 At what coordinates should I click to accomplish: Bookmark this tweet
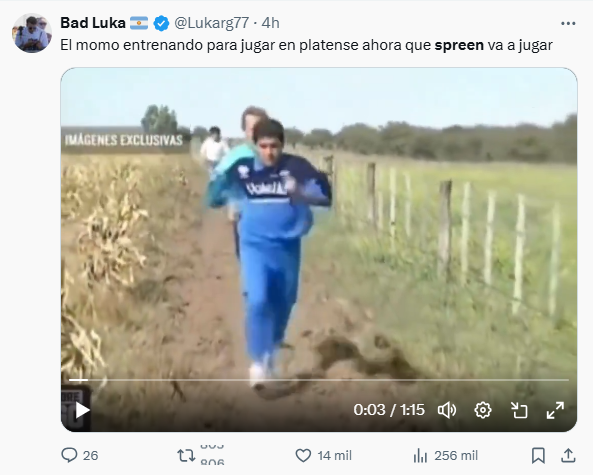tap(538, 455)
